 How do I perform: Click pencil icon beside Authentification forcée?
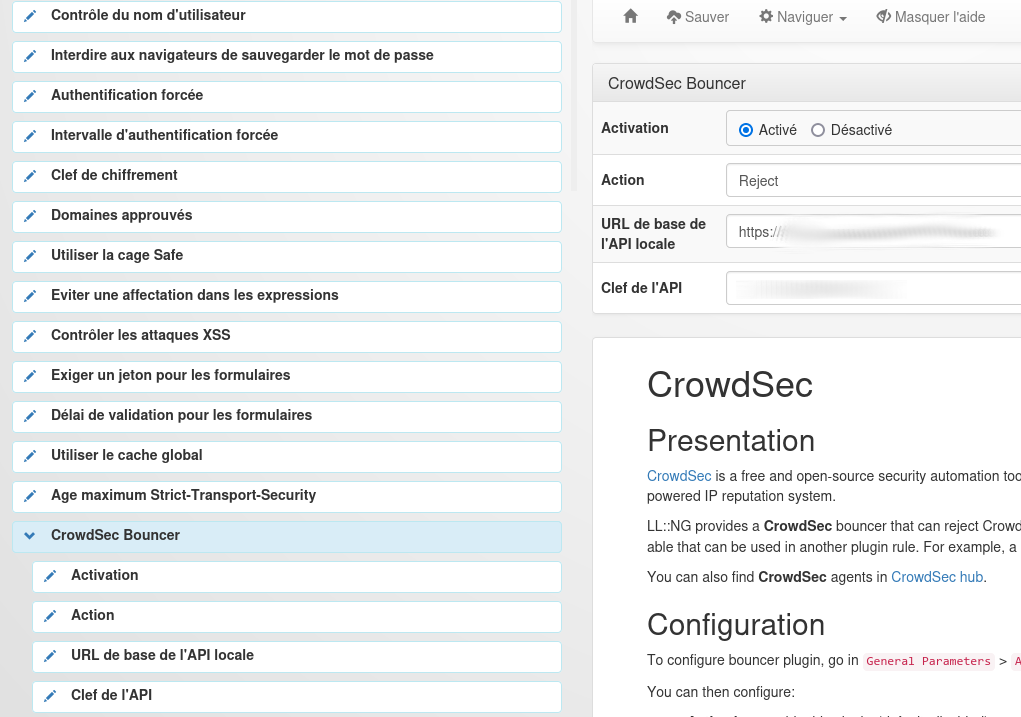30,96
